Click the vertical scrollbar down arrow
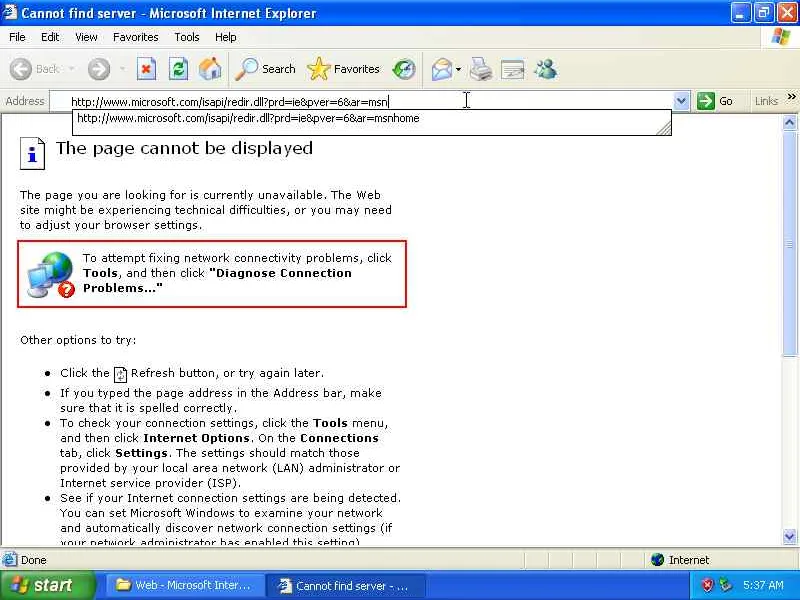This screenshot has width=800, height=600. pyautogui.click(x=789, y=536)
